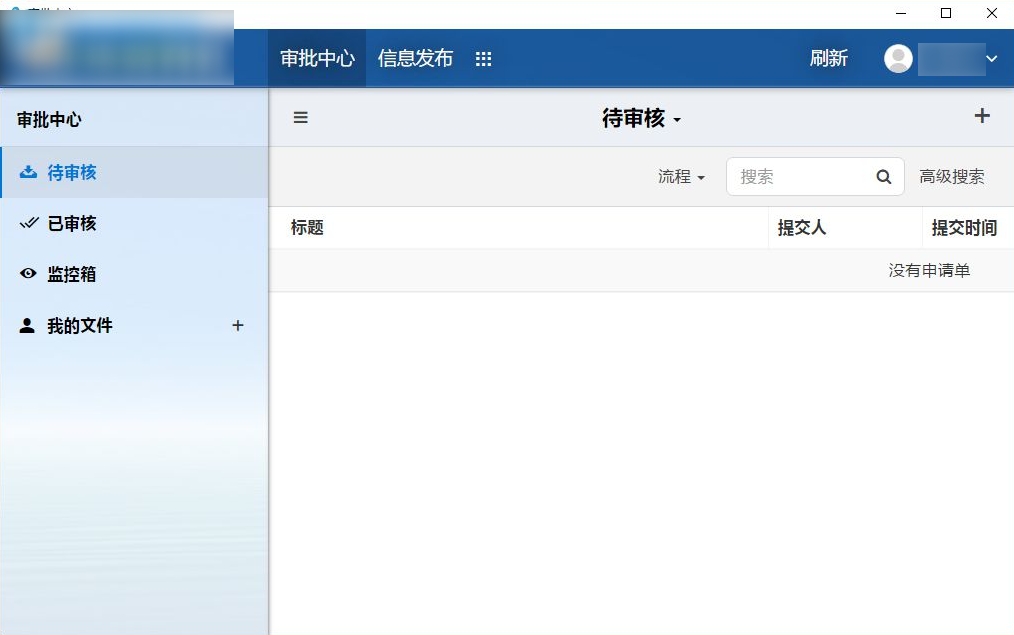Select 我的文件 in the sidebar
The image size is (1014, 635).
(x=80, y=325)
